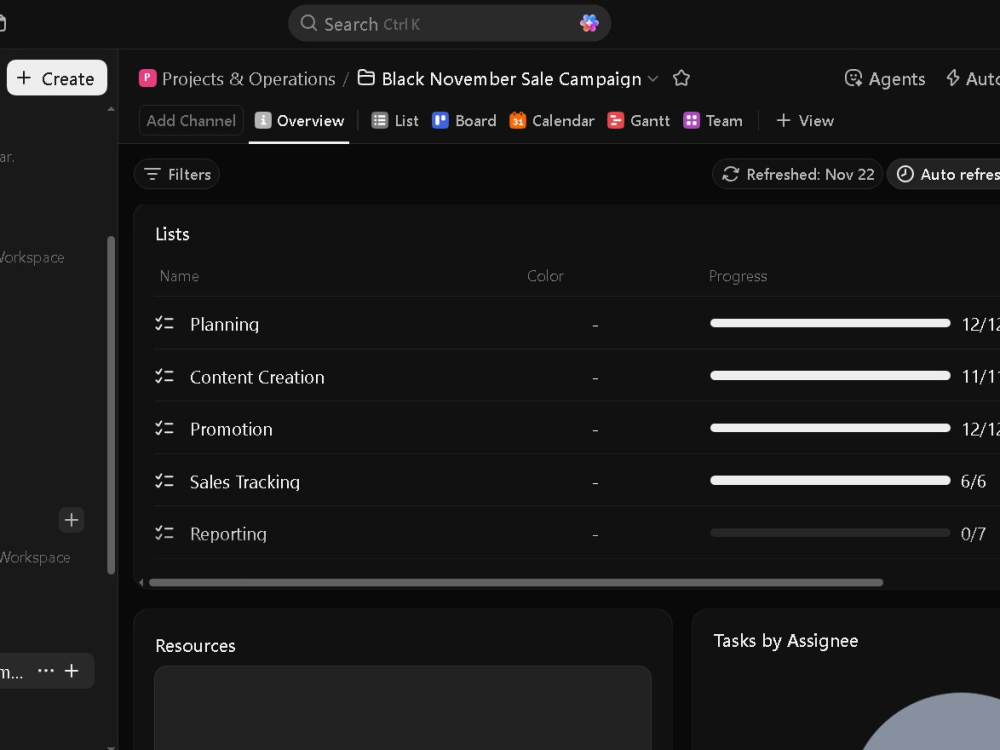This screenshot has height=750, width=1000.
Task: Click the Agents button
Action: 885,78
